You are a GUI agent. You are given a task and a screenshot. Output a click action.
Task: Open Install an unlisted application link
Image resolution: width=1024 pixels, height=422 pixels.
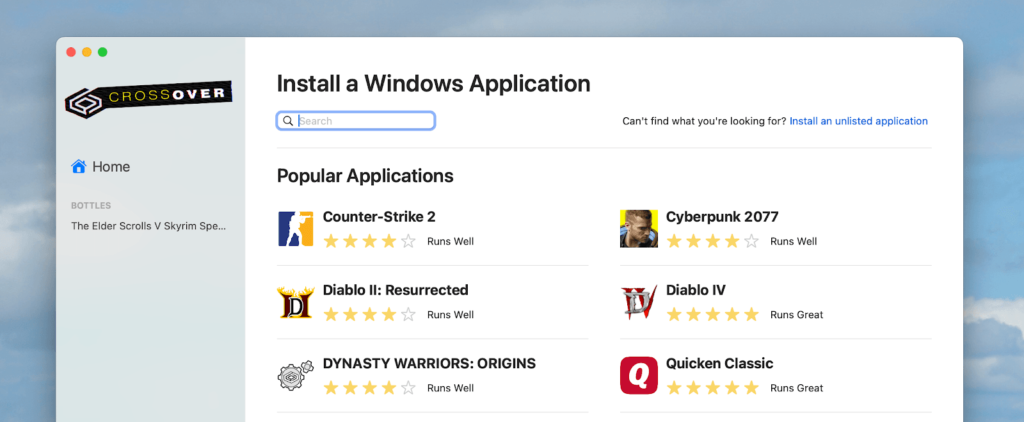tap(858, 121)
